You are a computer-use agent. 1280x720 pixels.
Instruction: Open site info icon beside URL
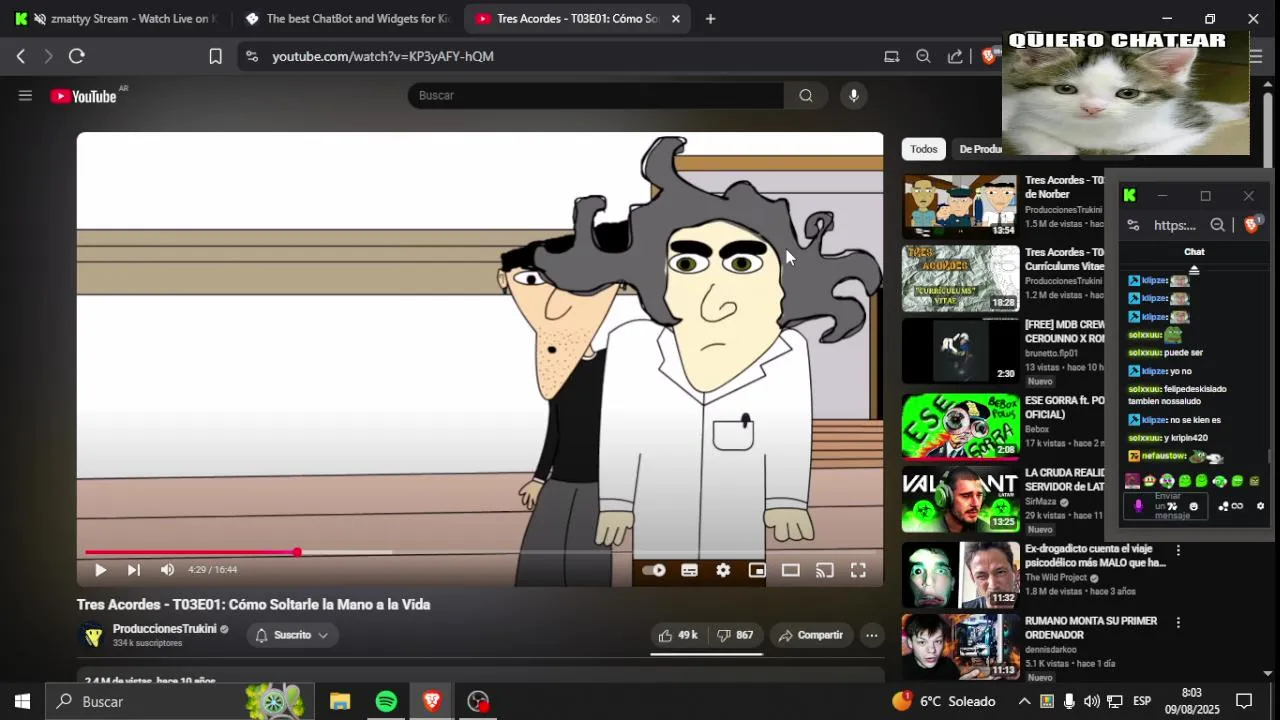251,56
